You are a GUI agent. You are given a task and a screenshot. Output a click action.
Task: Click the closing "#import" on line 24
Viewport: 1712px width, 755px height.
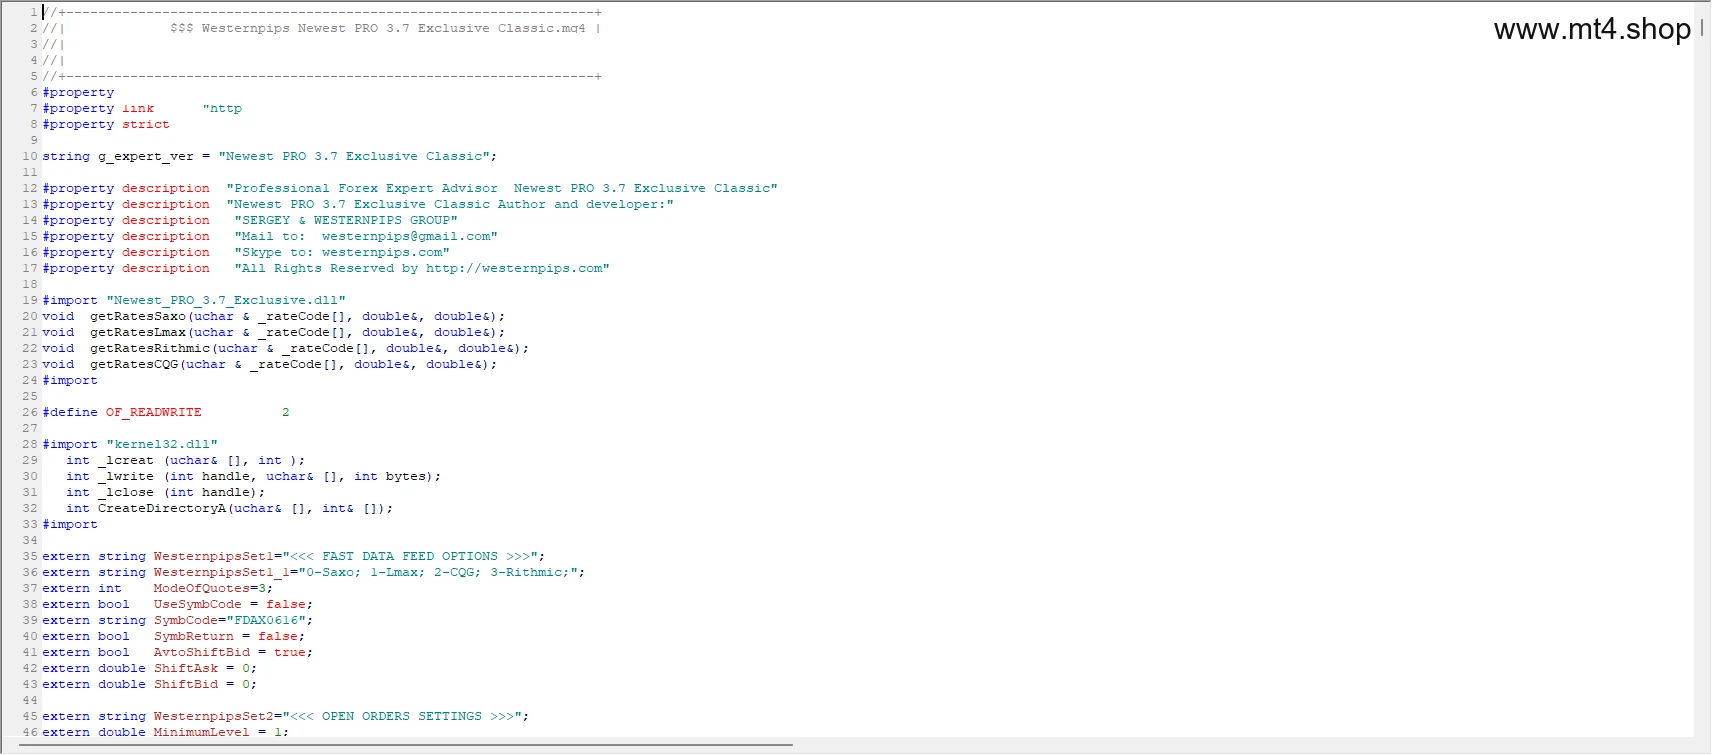click(x=70, y=380)
